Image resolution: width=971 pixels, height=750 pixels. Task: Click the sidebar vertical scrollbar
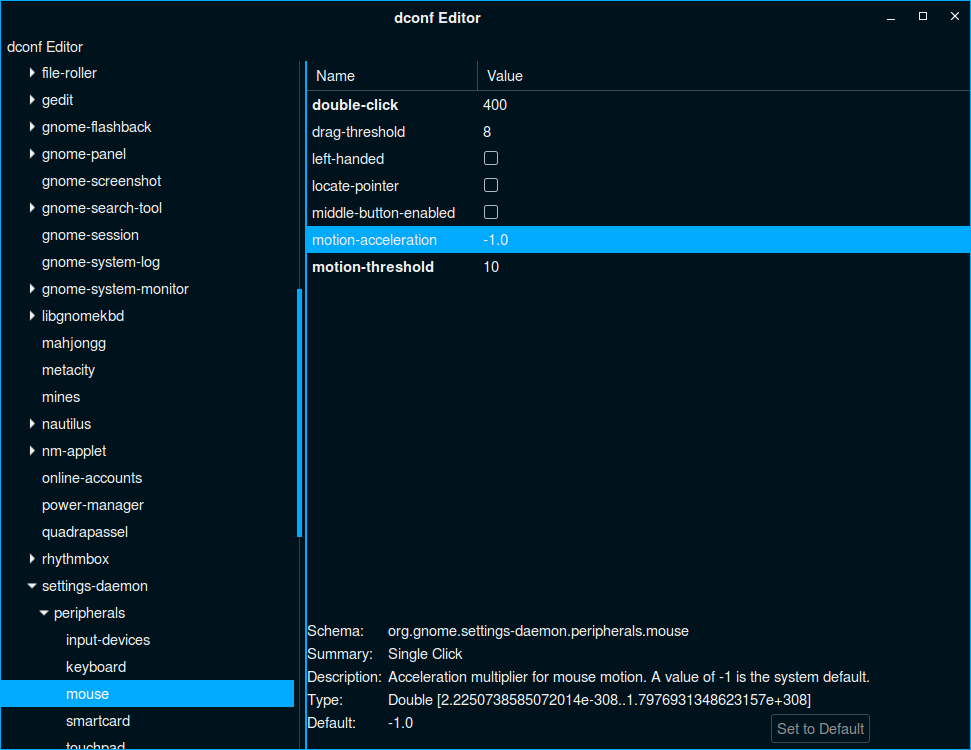point(299,413)
